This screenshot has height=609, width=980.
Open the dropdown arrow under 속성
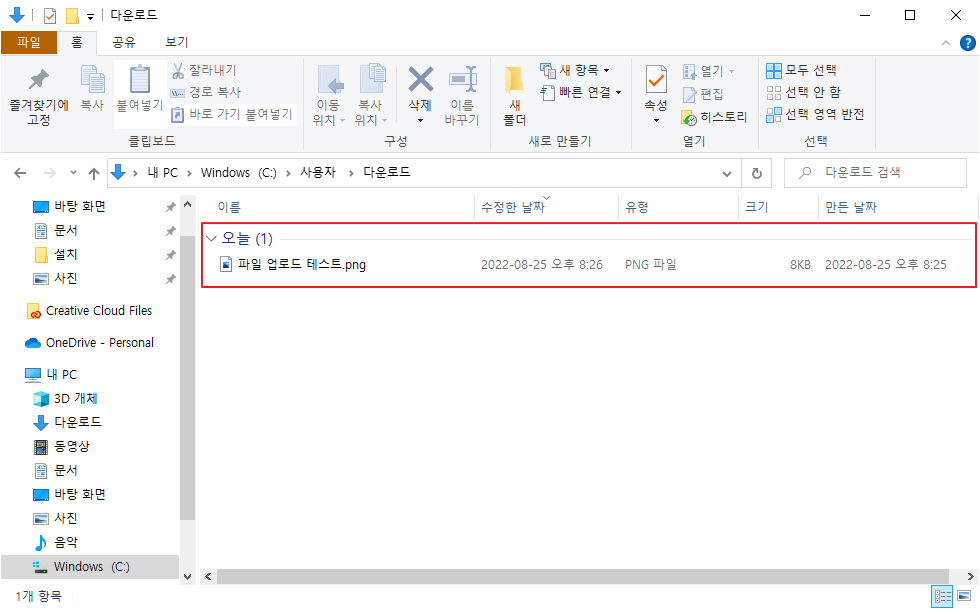coord(656,120)
